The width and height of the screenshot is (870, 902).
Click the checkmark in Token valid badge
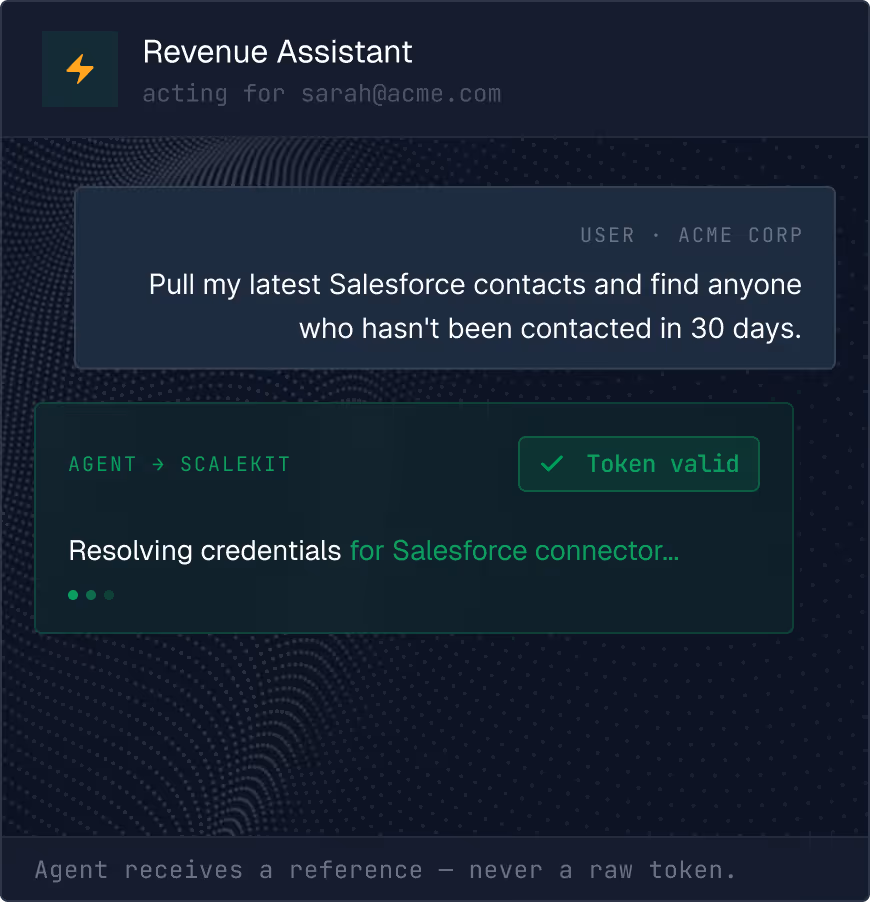[552, 464]
